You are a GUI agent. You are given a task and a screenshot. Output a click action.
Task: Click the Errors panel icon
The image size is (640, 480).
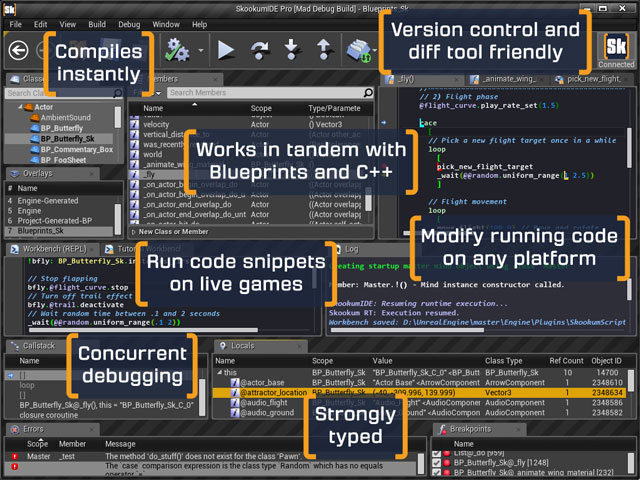coord(15,429)
